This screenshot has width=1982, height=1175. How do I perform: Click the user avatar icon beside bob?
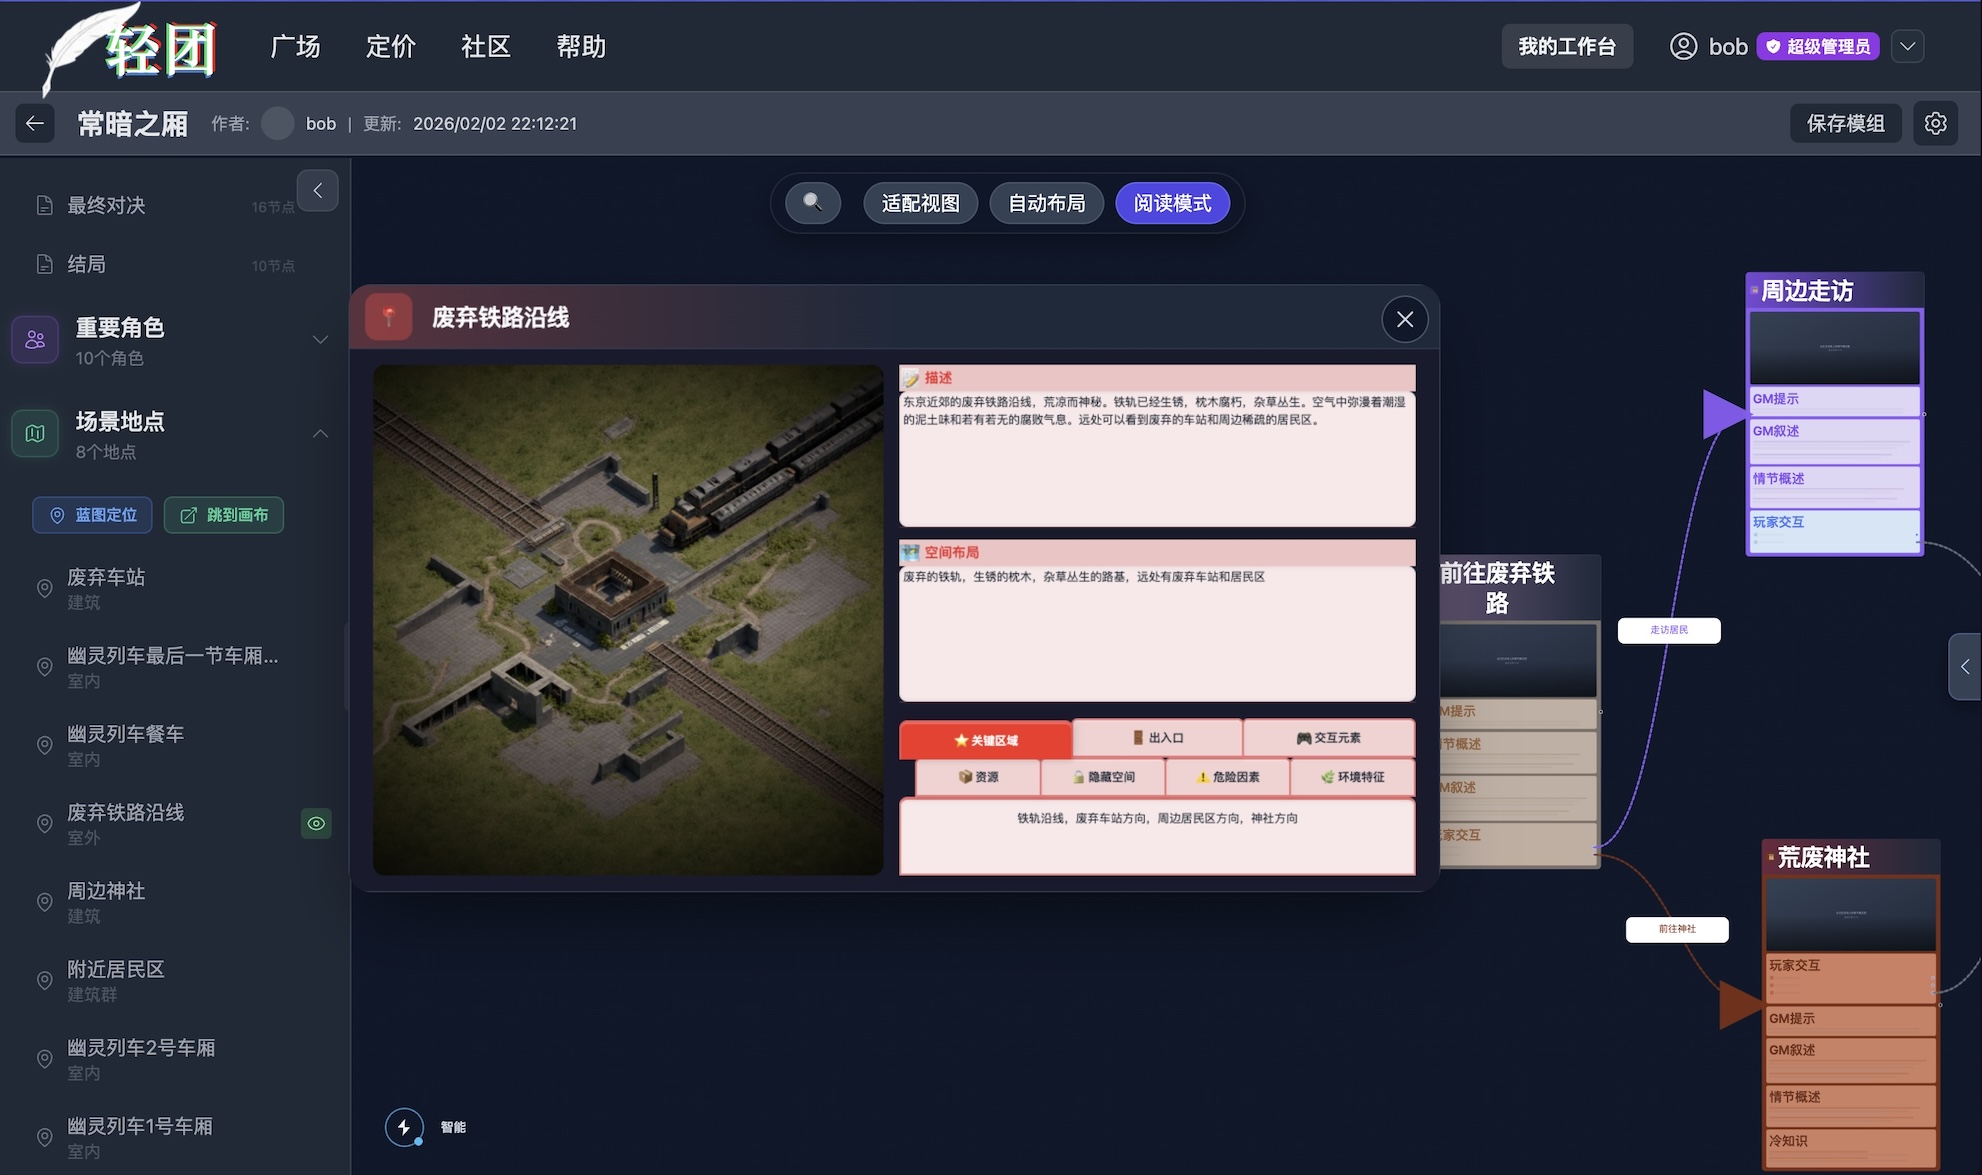click(1683, 46)
